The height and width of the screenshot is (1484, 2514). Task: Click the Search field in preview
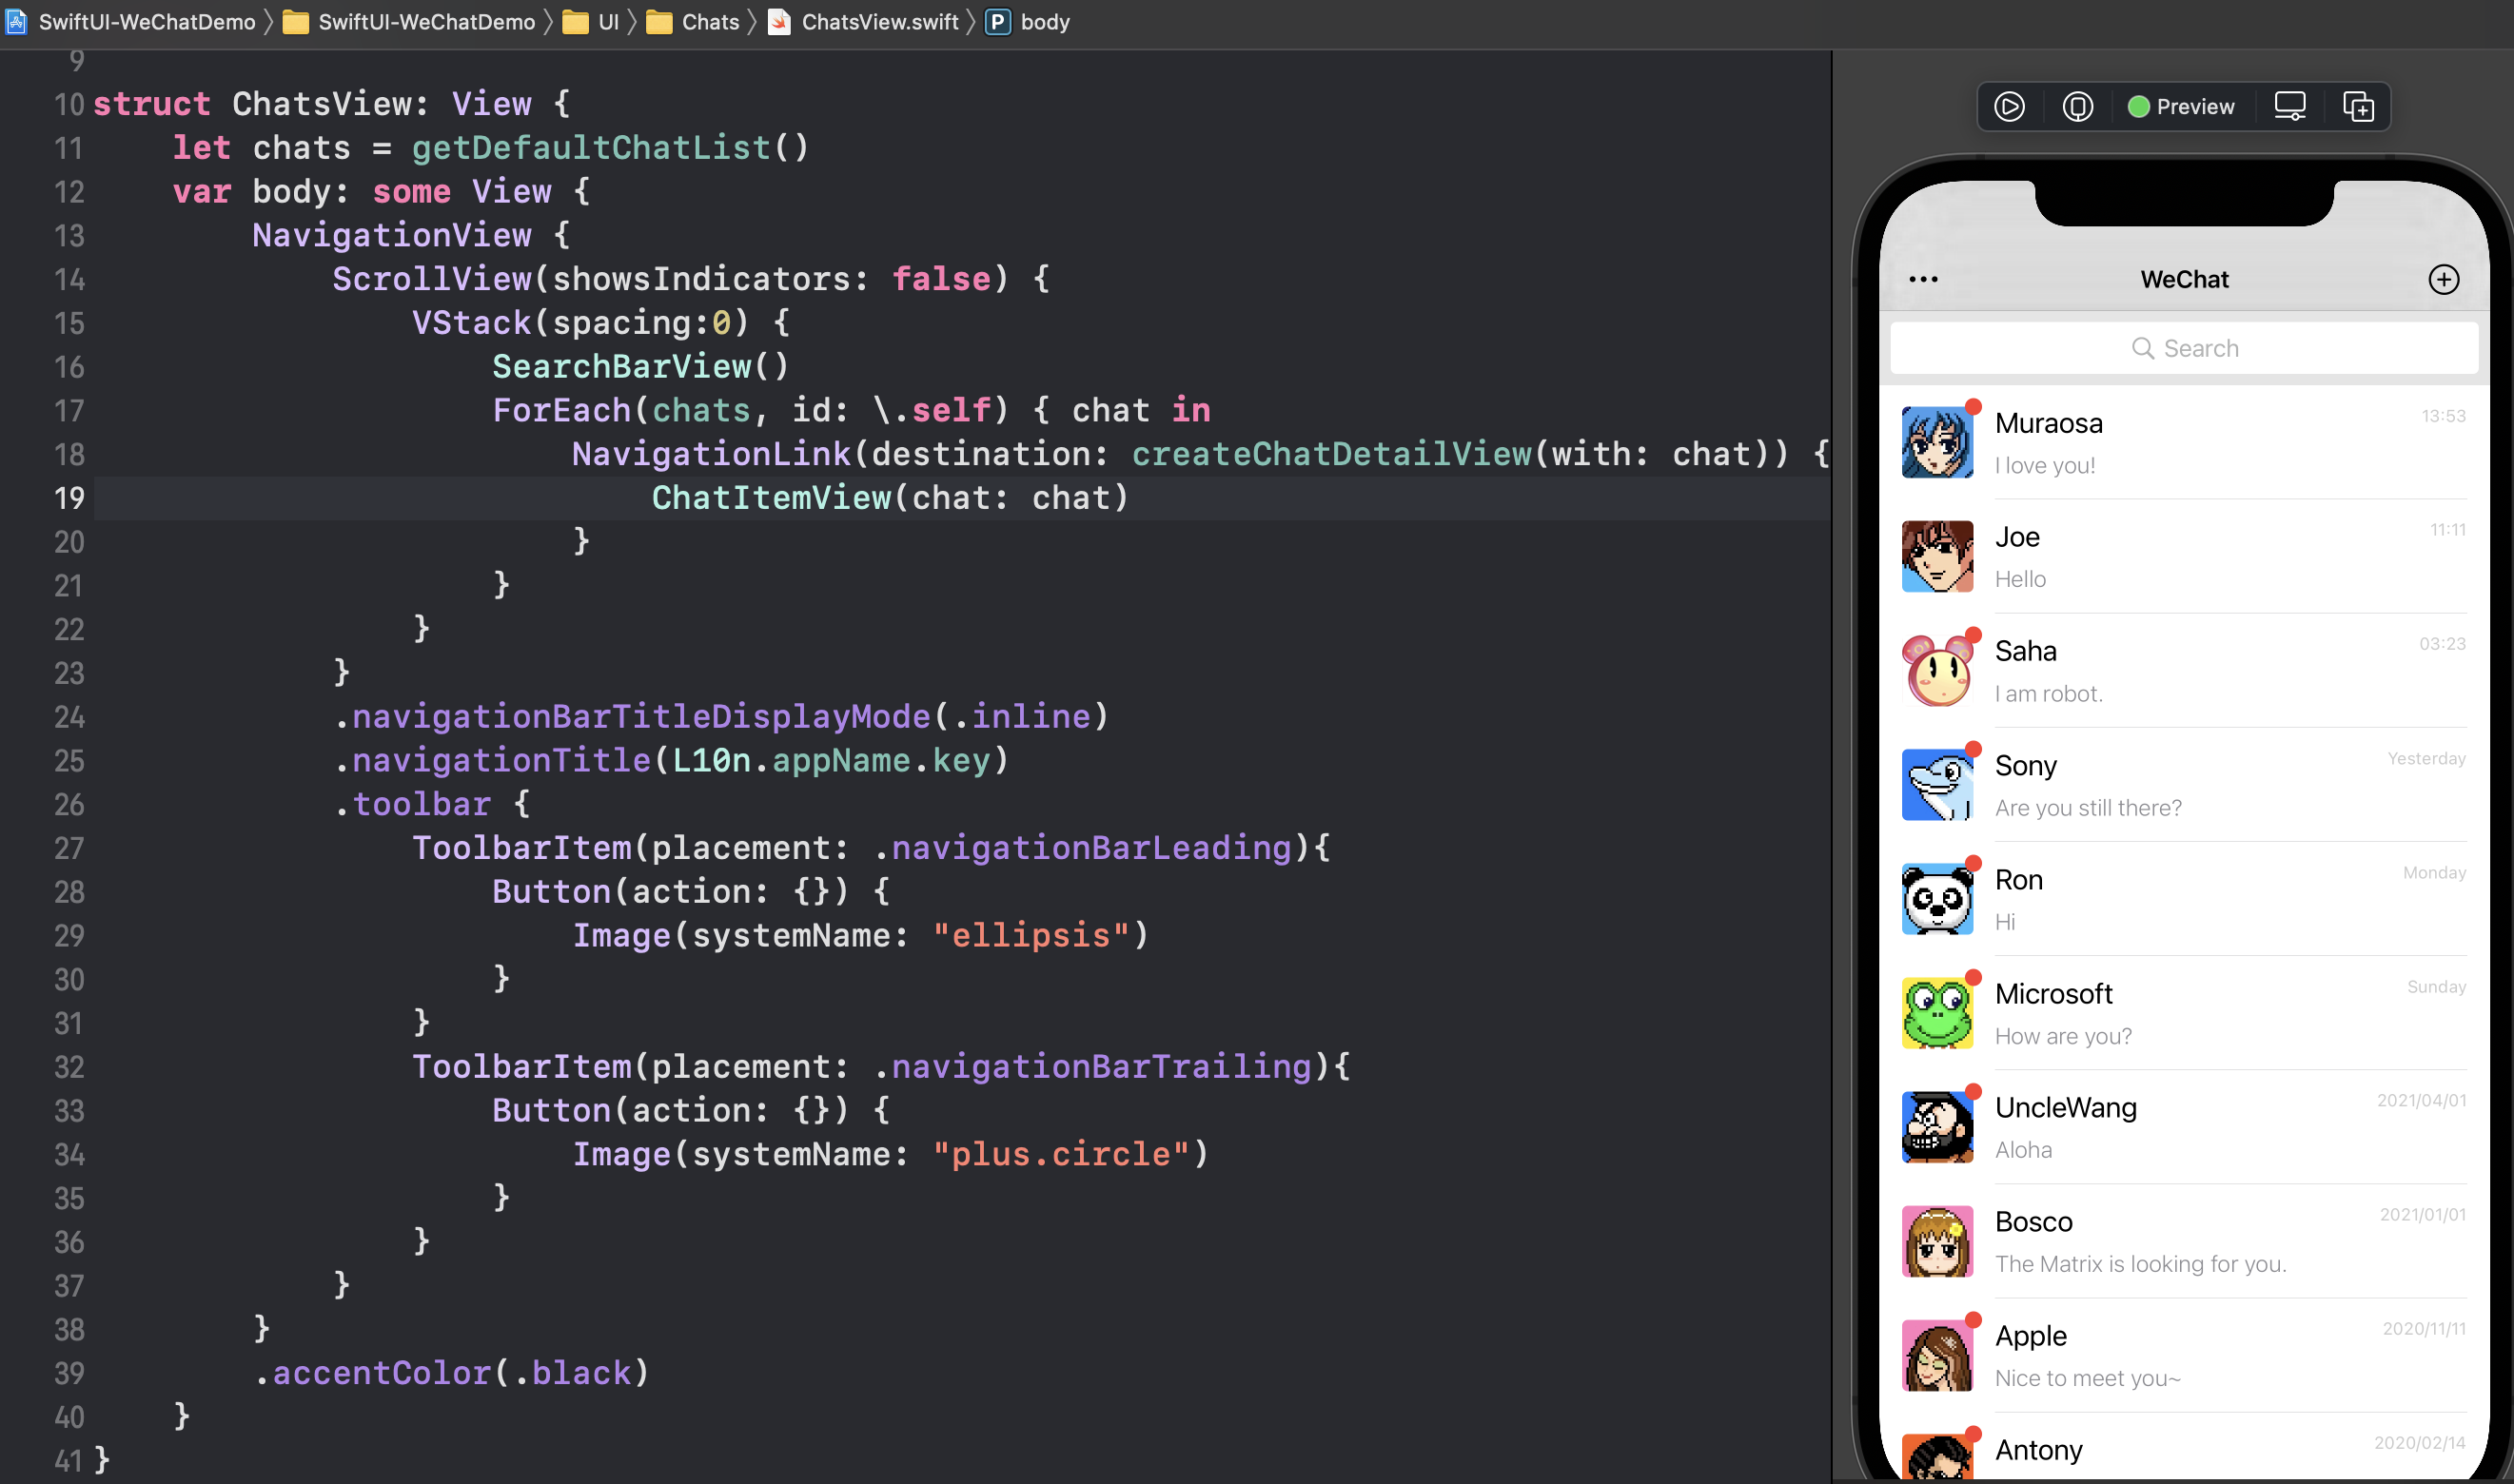click(x=2183, y=348)
